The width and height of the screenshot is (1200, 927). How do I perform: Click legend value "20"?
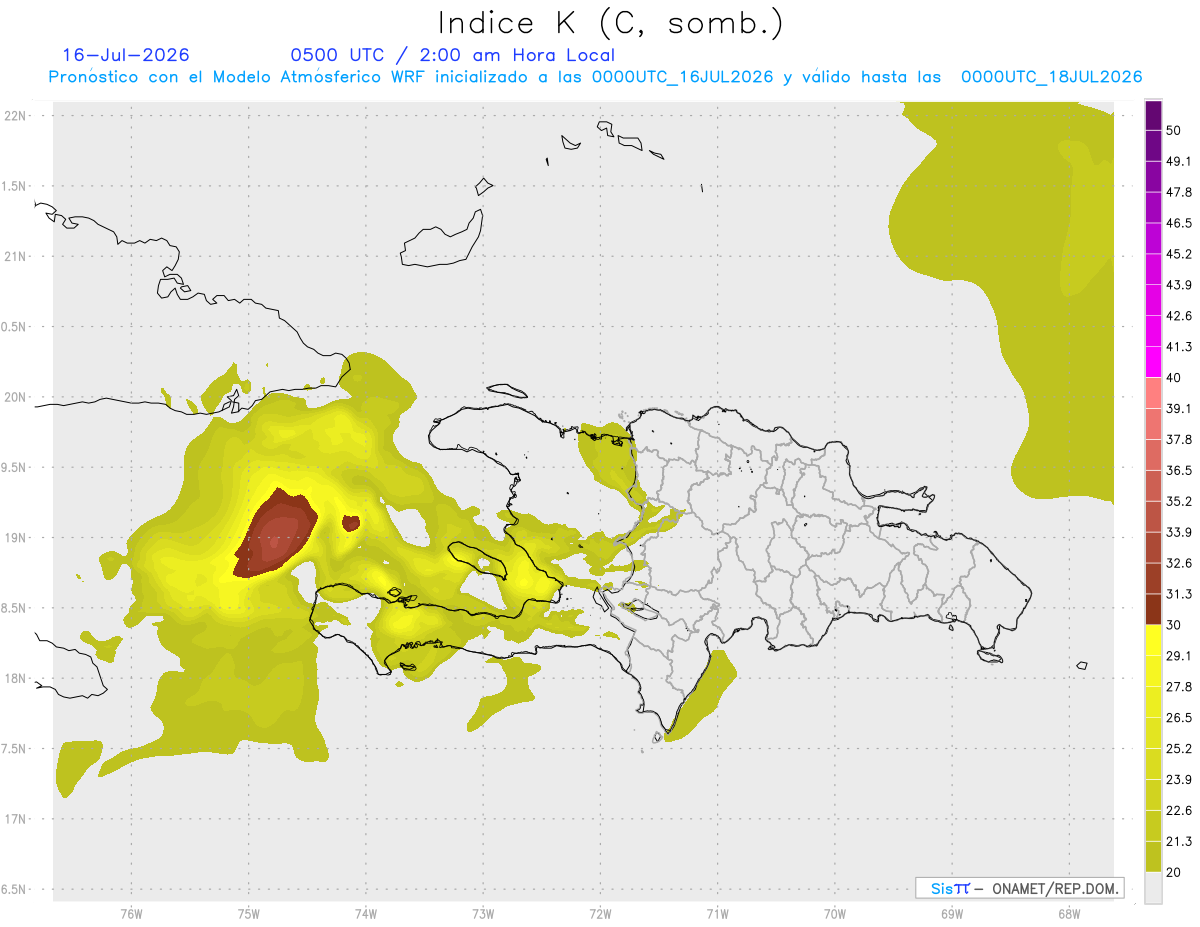(1174, 872)
